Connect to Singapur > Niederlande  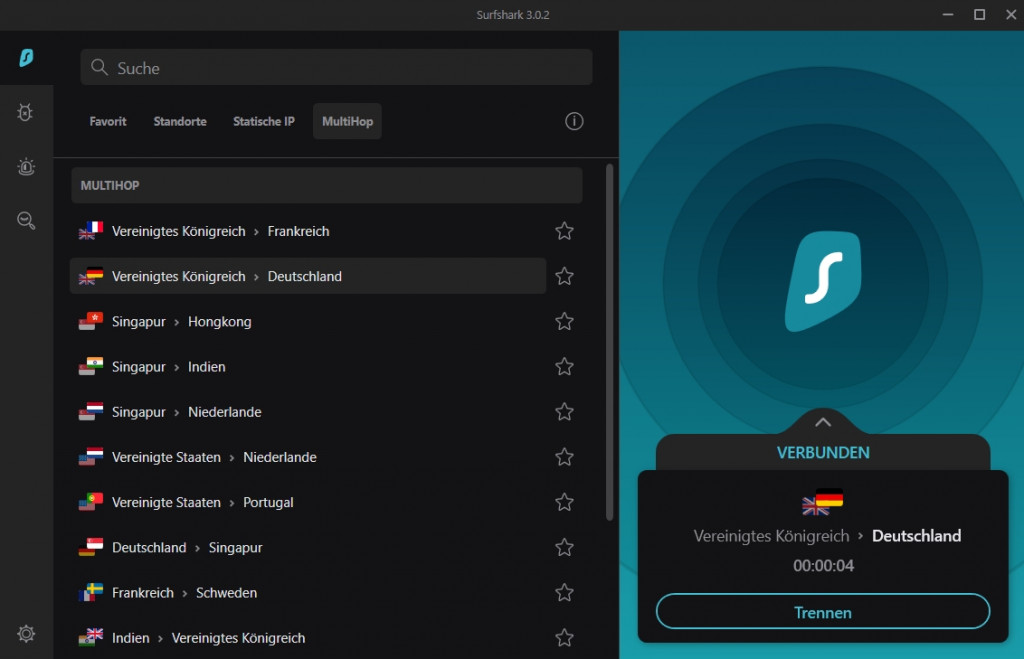(x=308, y=411)
